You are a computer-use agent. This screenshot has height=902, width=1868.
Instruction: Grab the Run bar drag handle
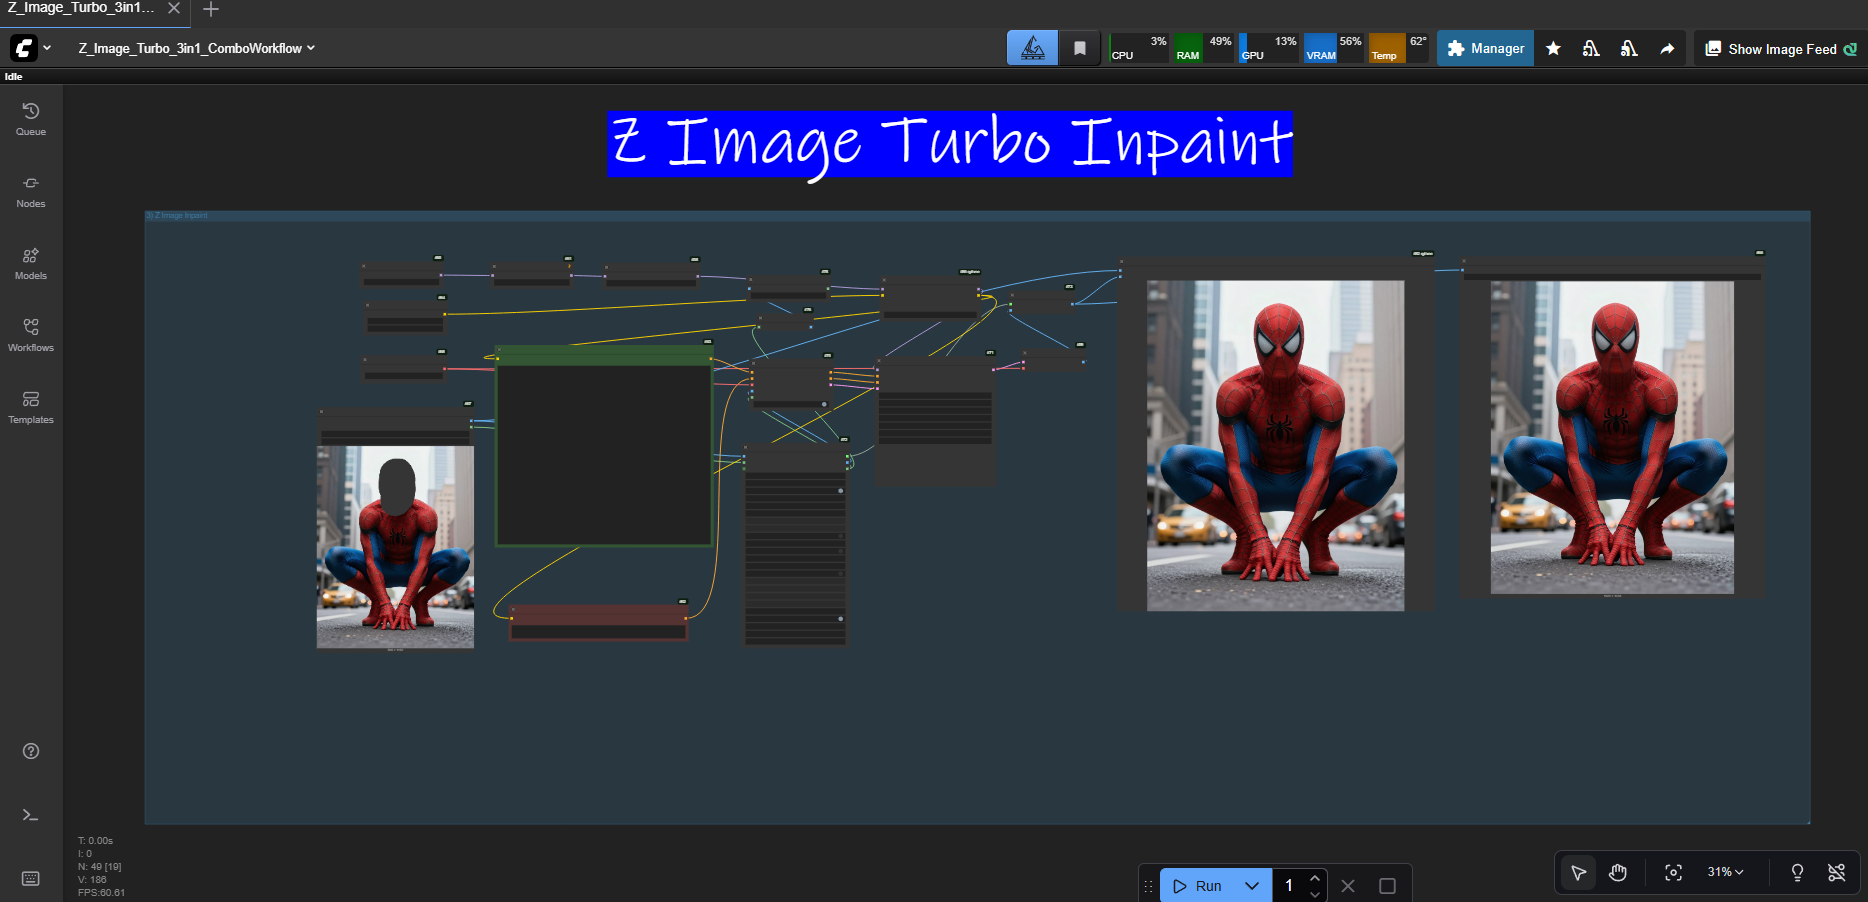(x=1149, y=886)
